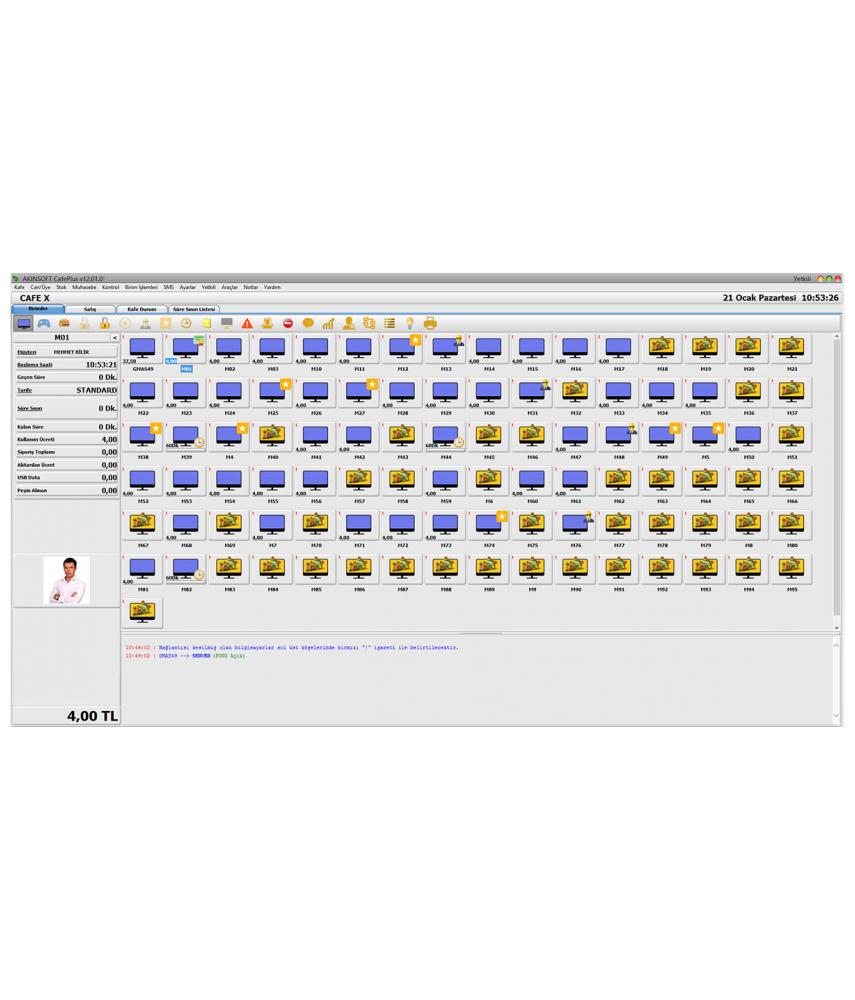Open the Muhasebe menu
855x1000 pixels.
[84, 287]
